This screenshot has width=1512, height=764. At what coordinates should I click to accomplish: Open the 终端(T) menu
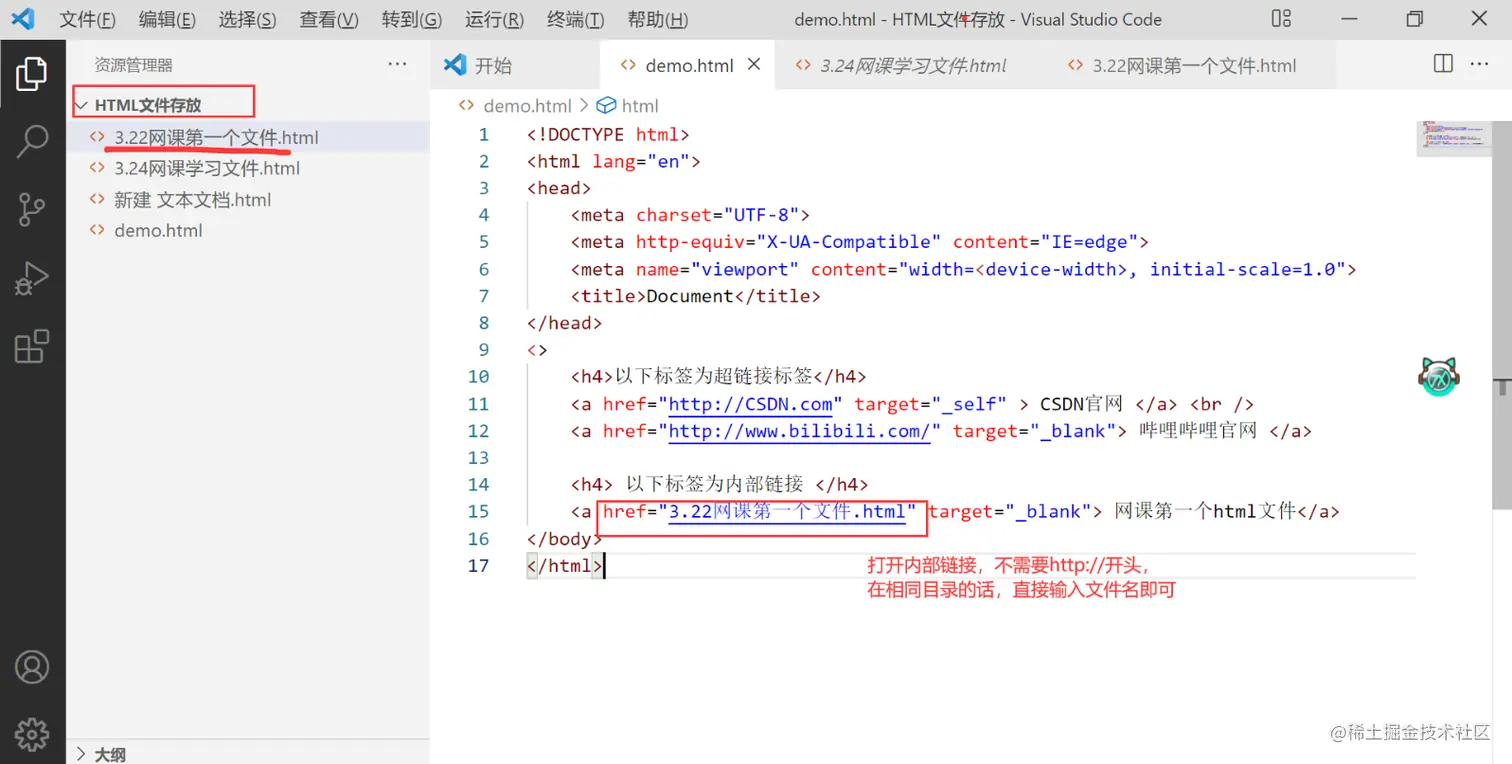(x=575, y=20)
